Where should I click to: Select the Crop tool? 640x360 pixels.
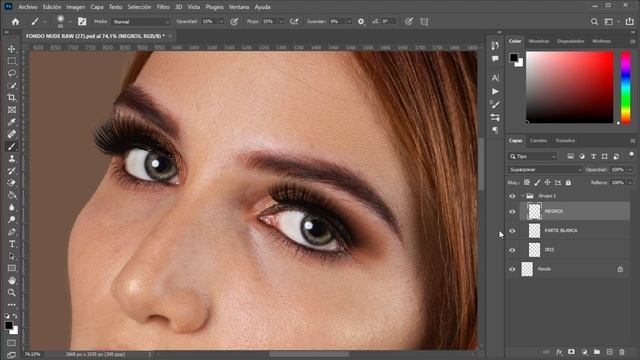point(11,98)
